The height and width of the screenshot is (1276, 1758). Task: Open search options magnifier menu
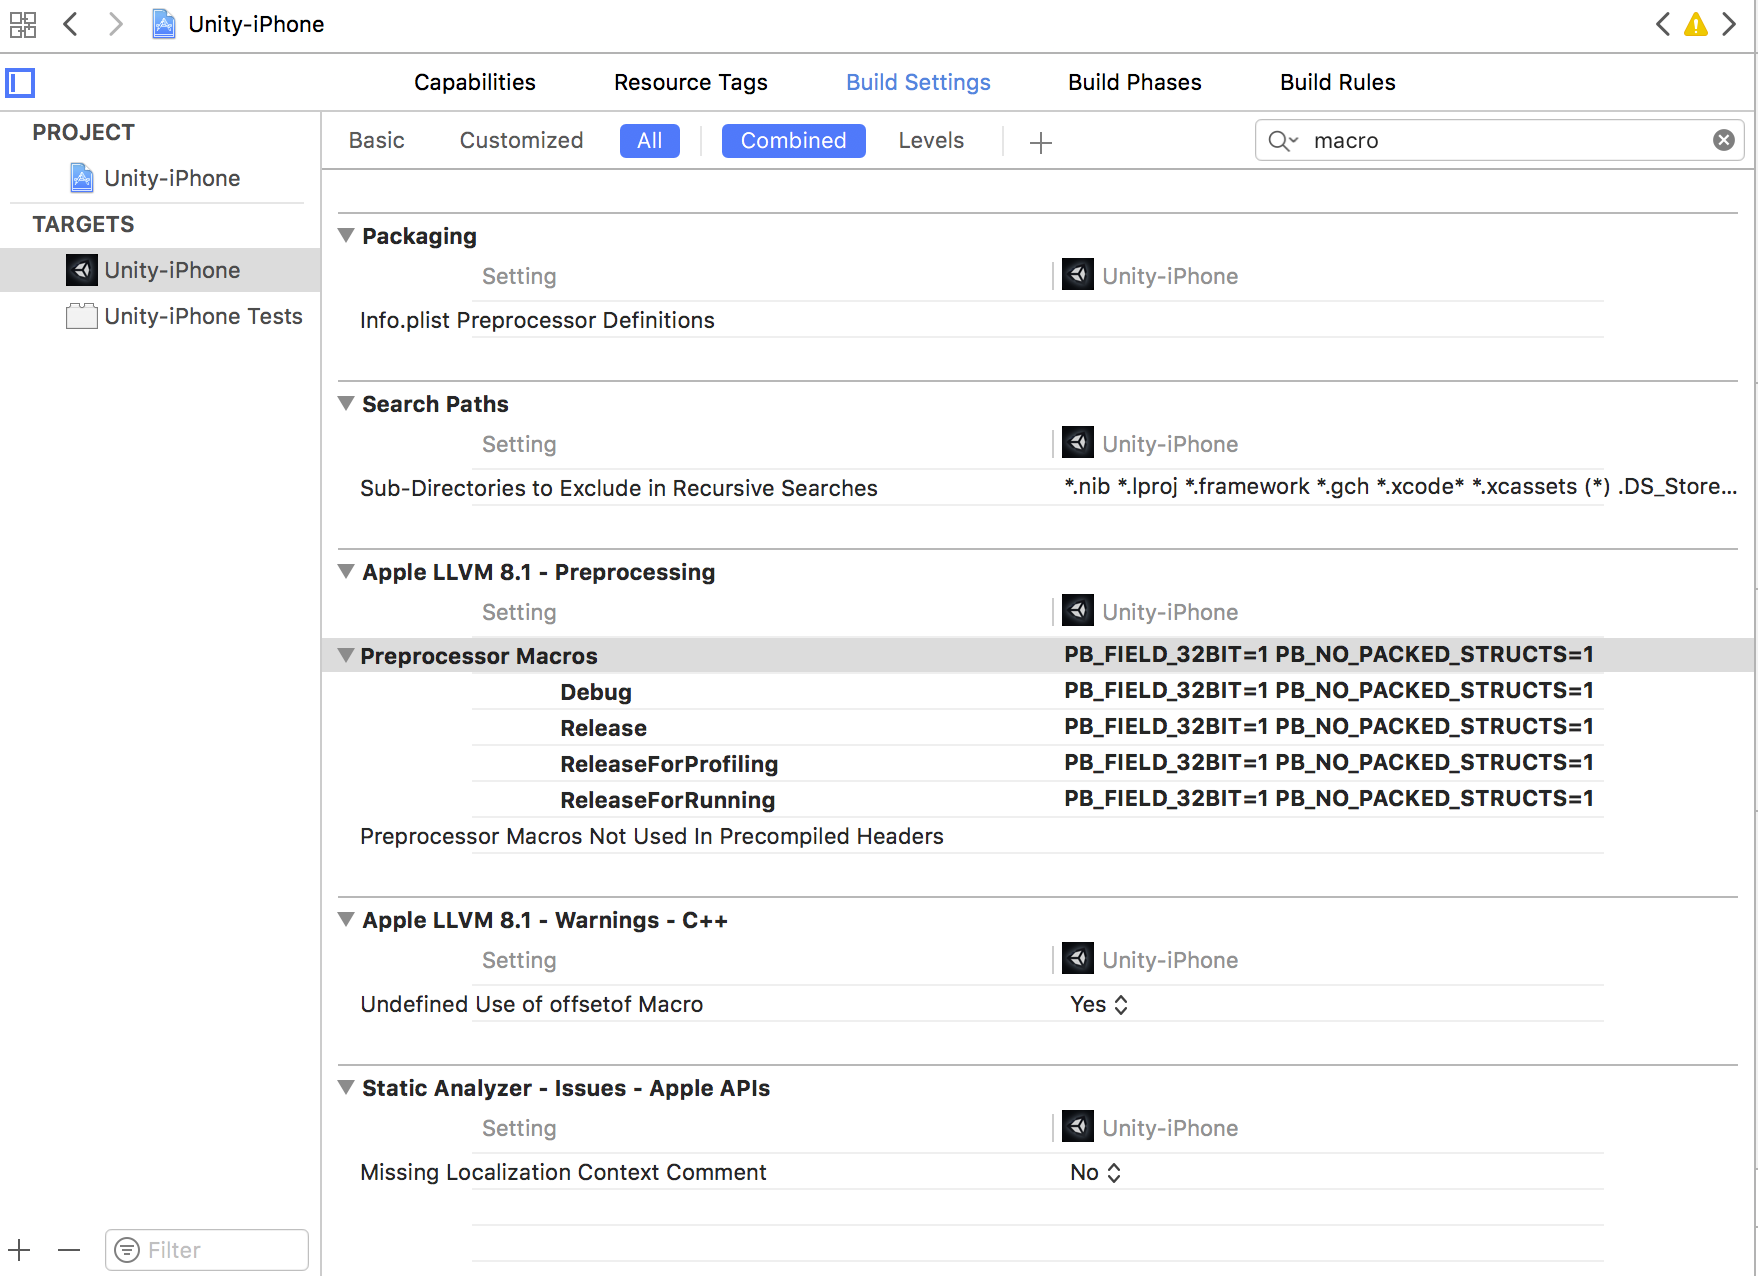1283,141
